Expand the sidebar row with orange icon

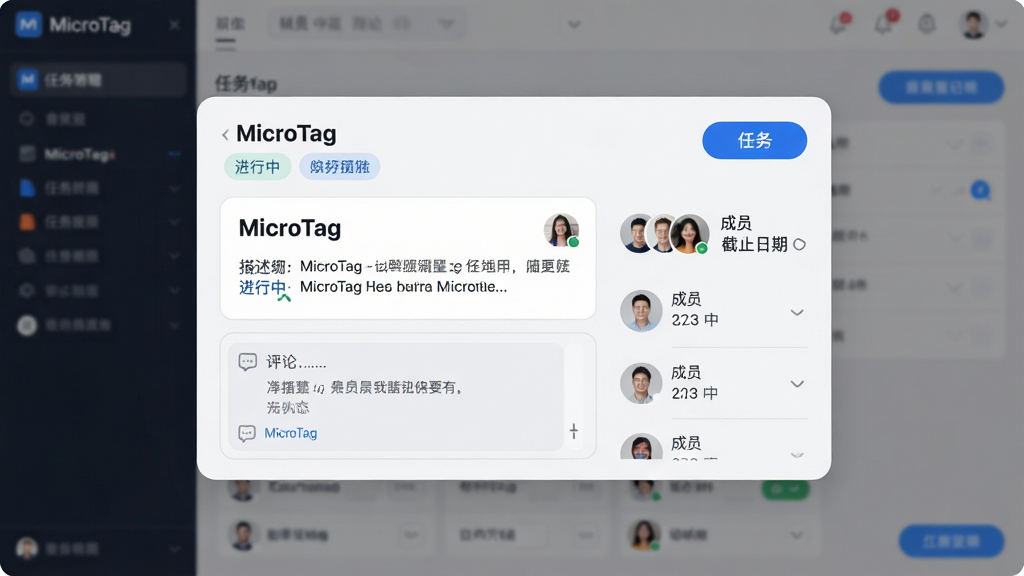(x=174, y=222)
